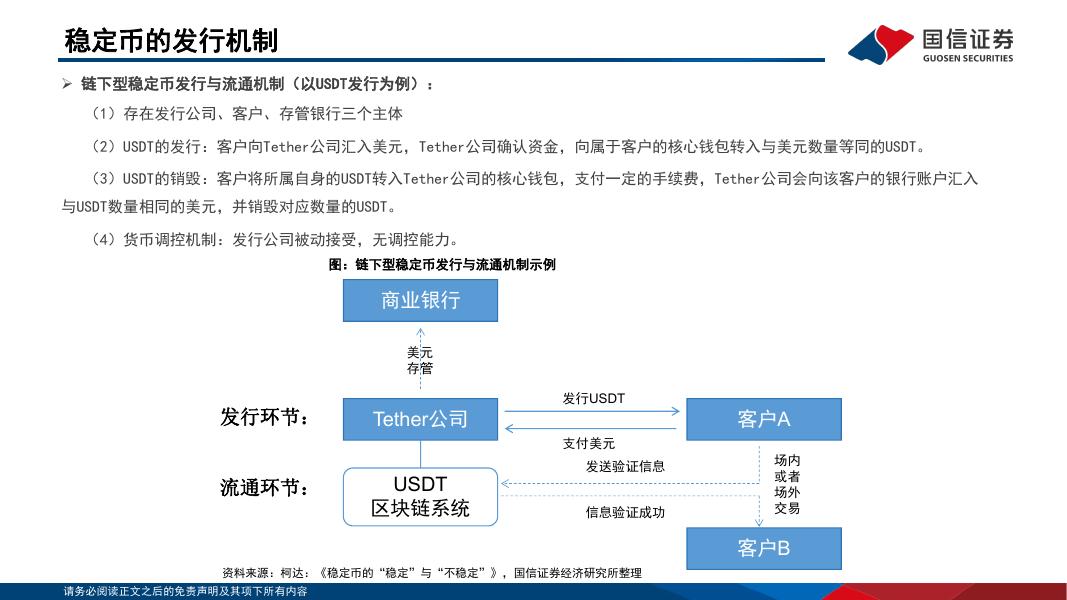Click the footer disclaimer 请务必阅读正文之后的免责声明
The width and height of the screenshot is (1067, 600).
pyautogui.click(x=185, y=592)
